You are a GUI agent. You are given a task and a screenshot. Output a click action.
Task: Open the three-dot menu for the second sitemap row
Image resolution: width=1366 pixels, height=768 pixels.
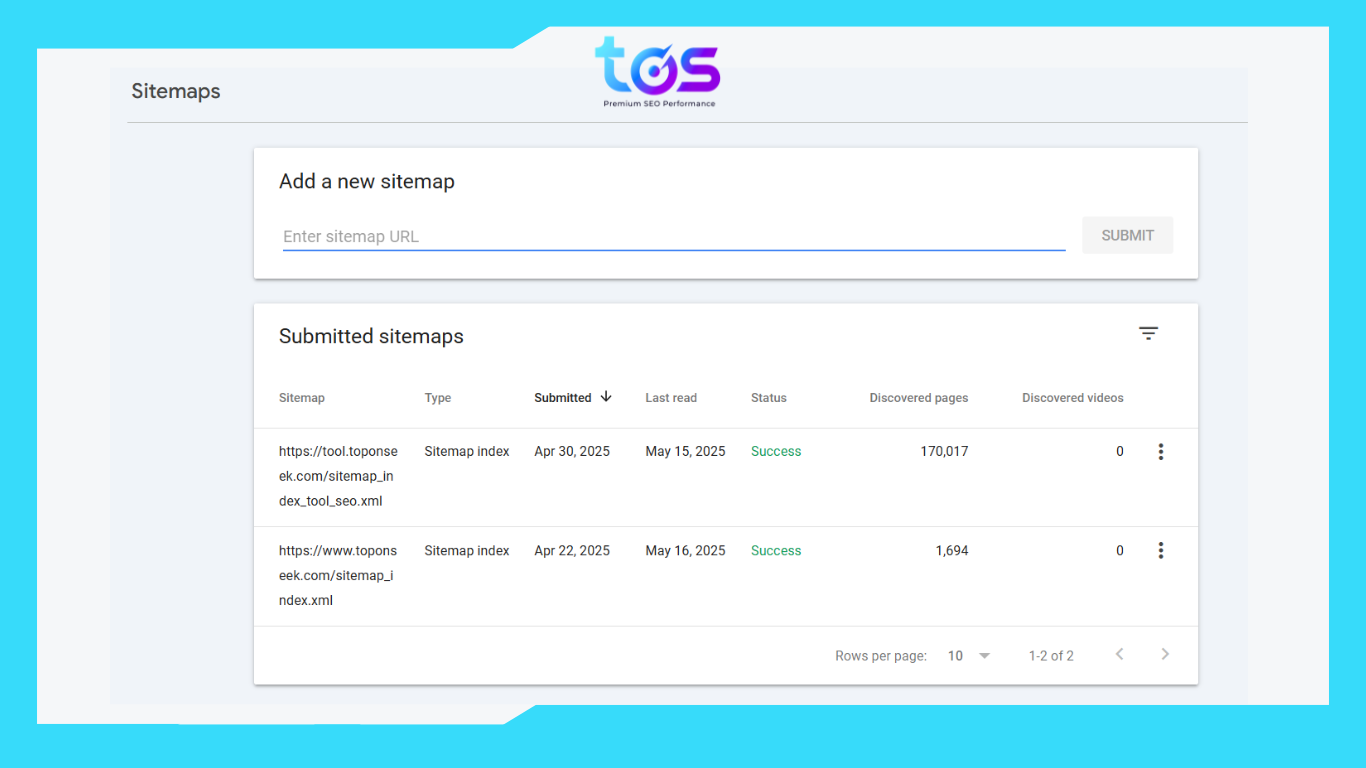pos(1160,550)
